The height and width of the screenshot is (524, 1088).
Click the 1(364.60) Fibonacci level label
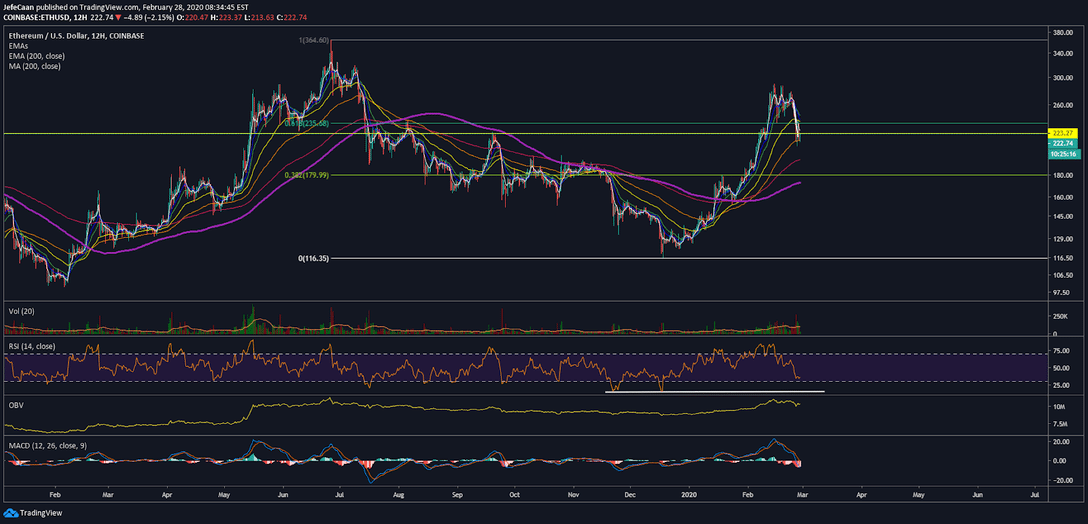[x=313, y=40]
